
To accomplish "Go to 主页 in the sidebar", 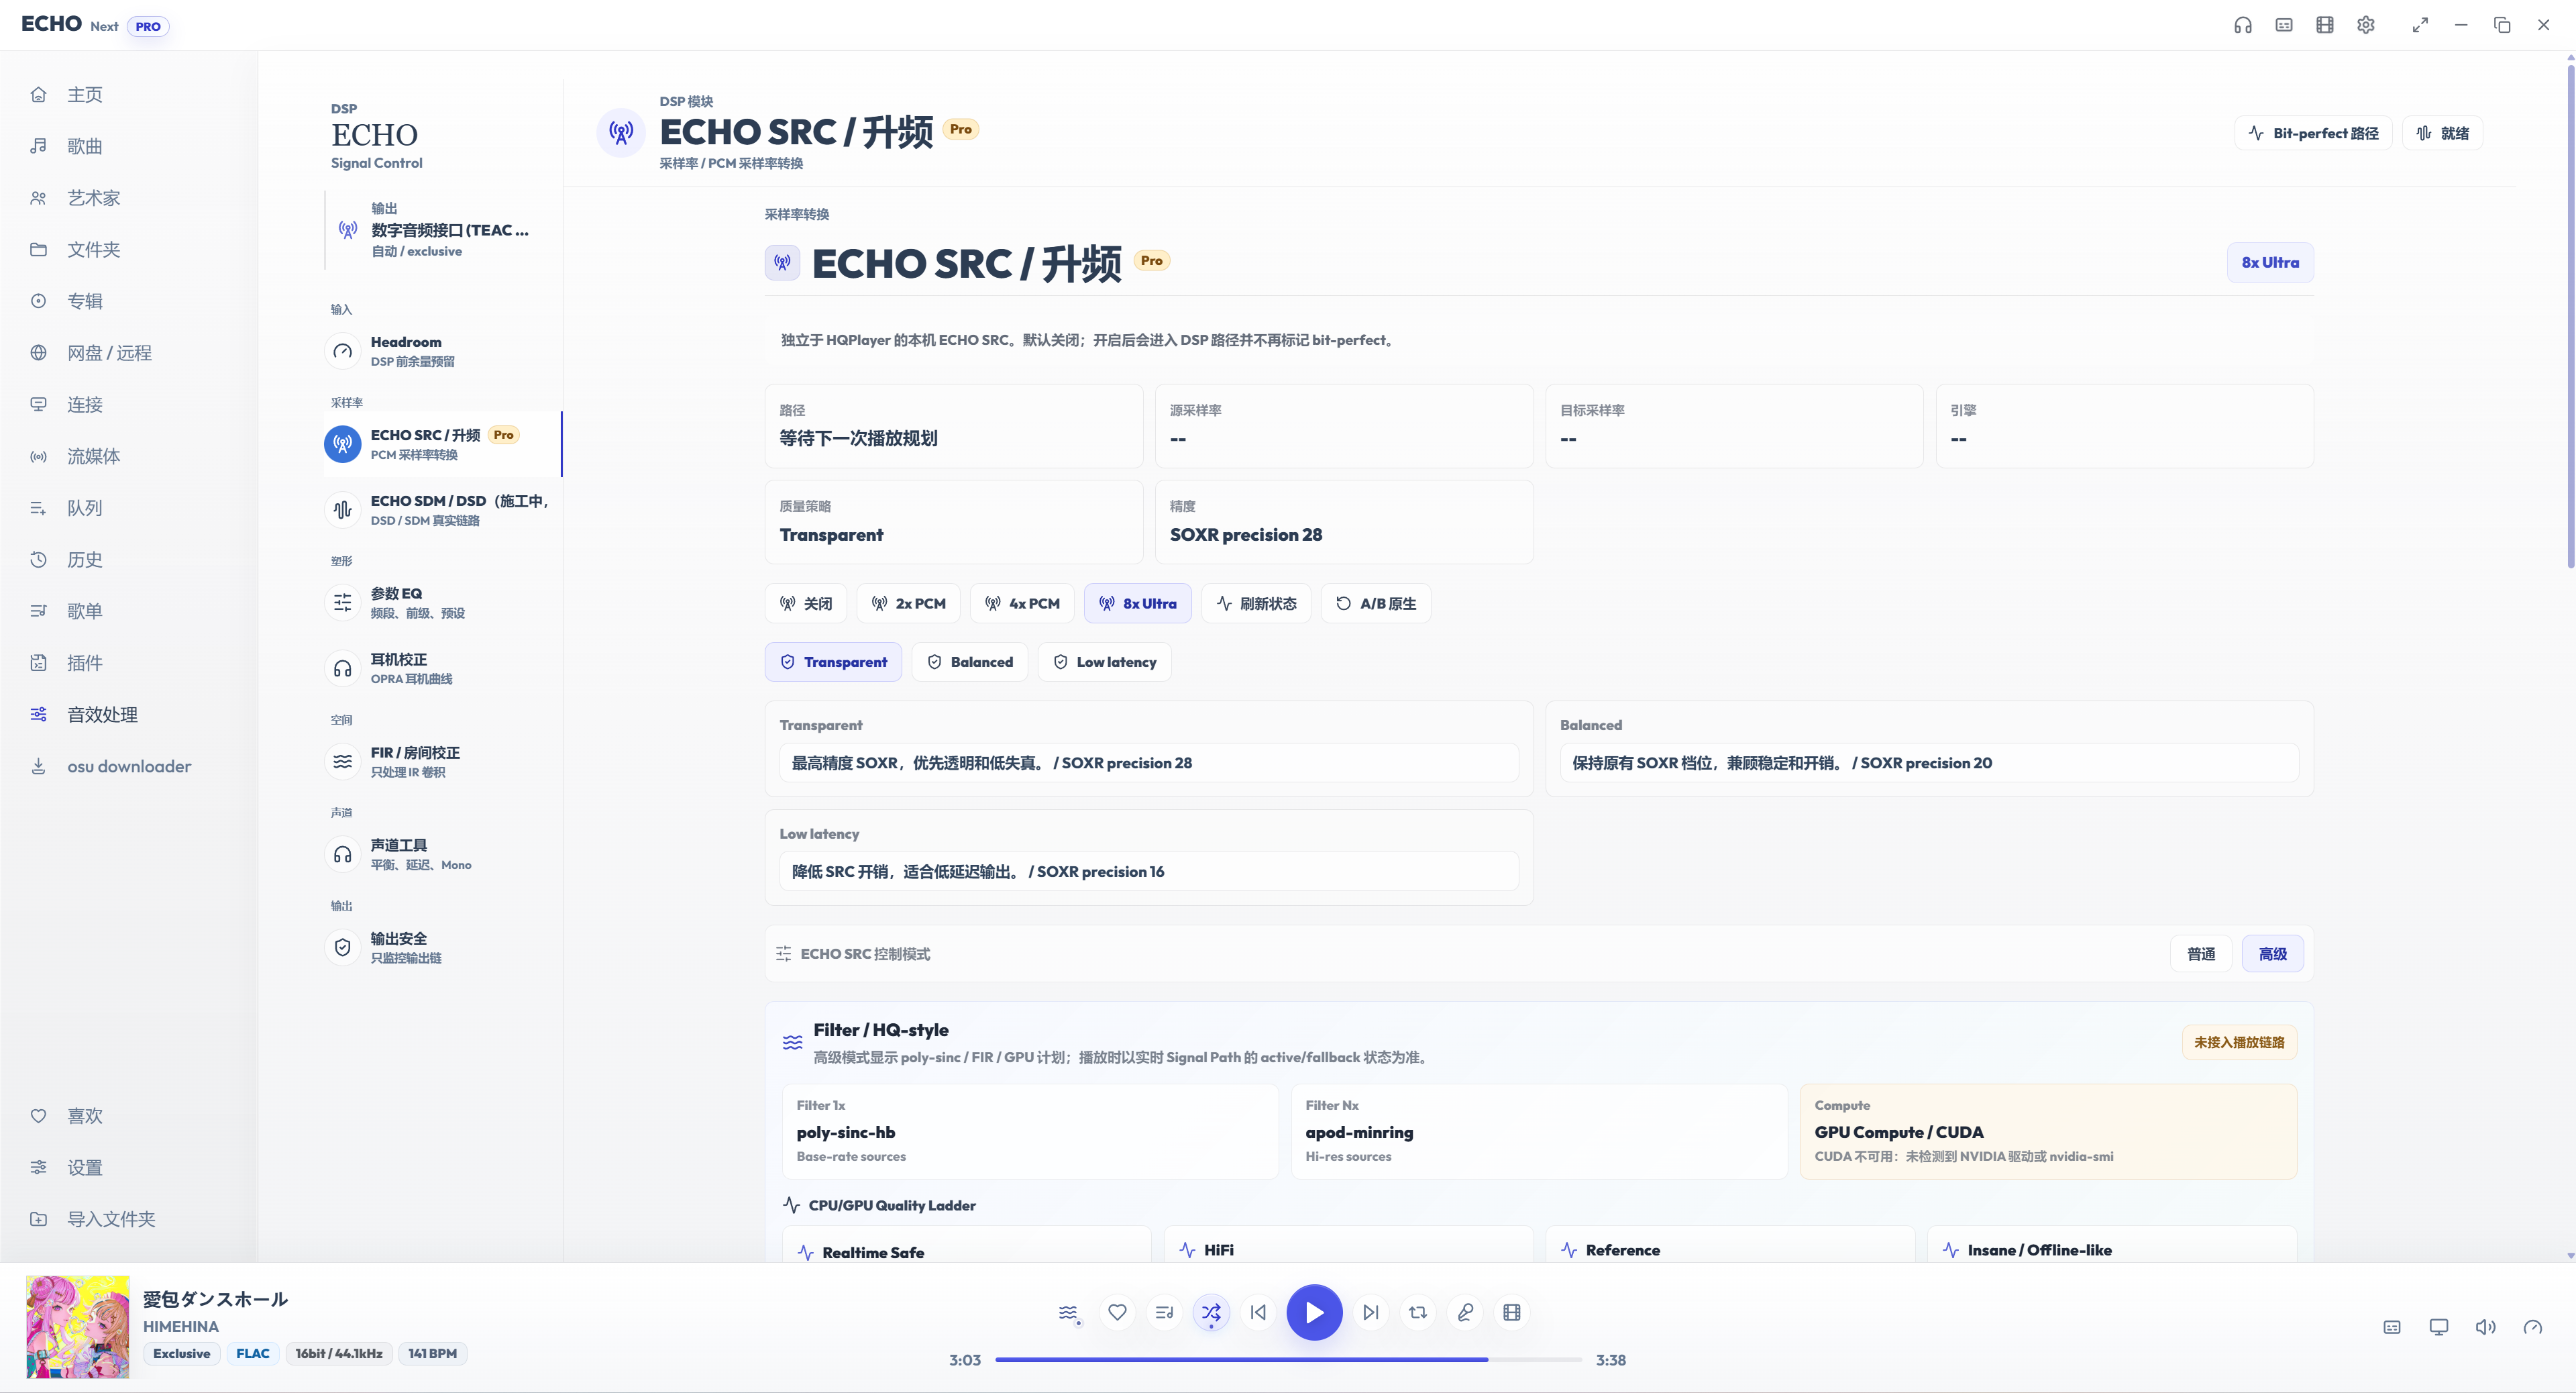I will 129,95.
